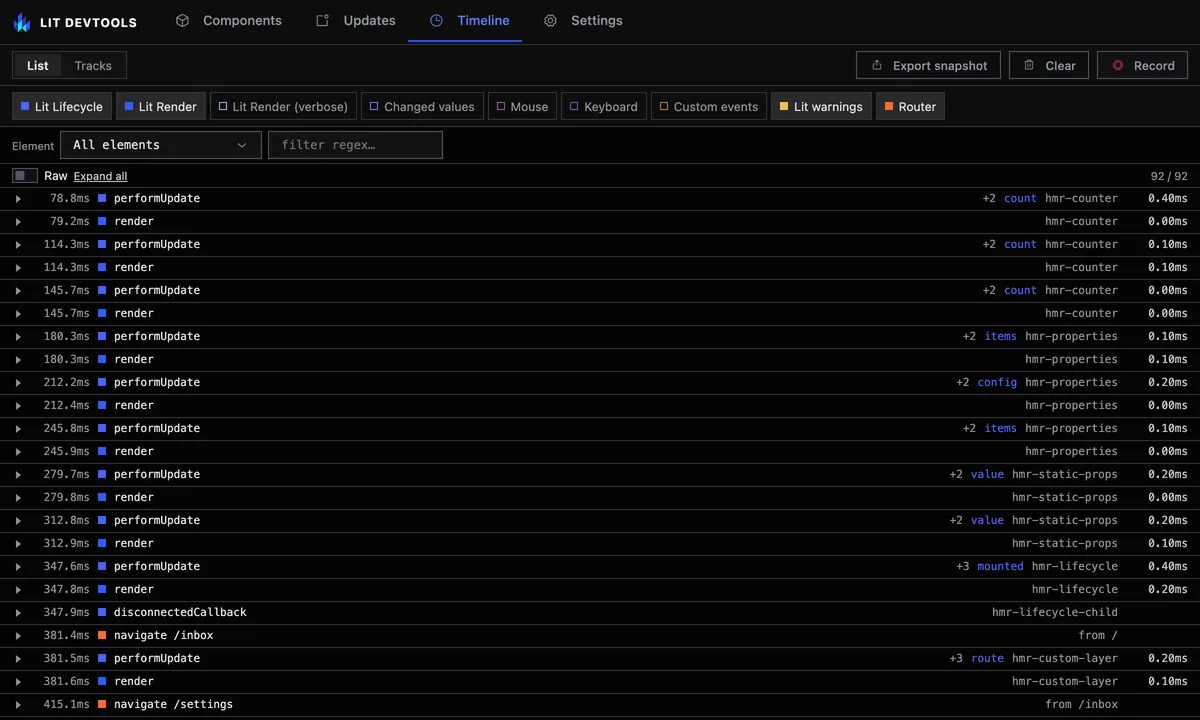The image size is (1200, 720).
Task: Select the disconnectedCallback event text
Action: (180, 612)
